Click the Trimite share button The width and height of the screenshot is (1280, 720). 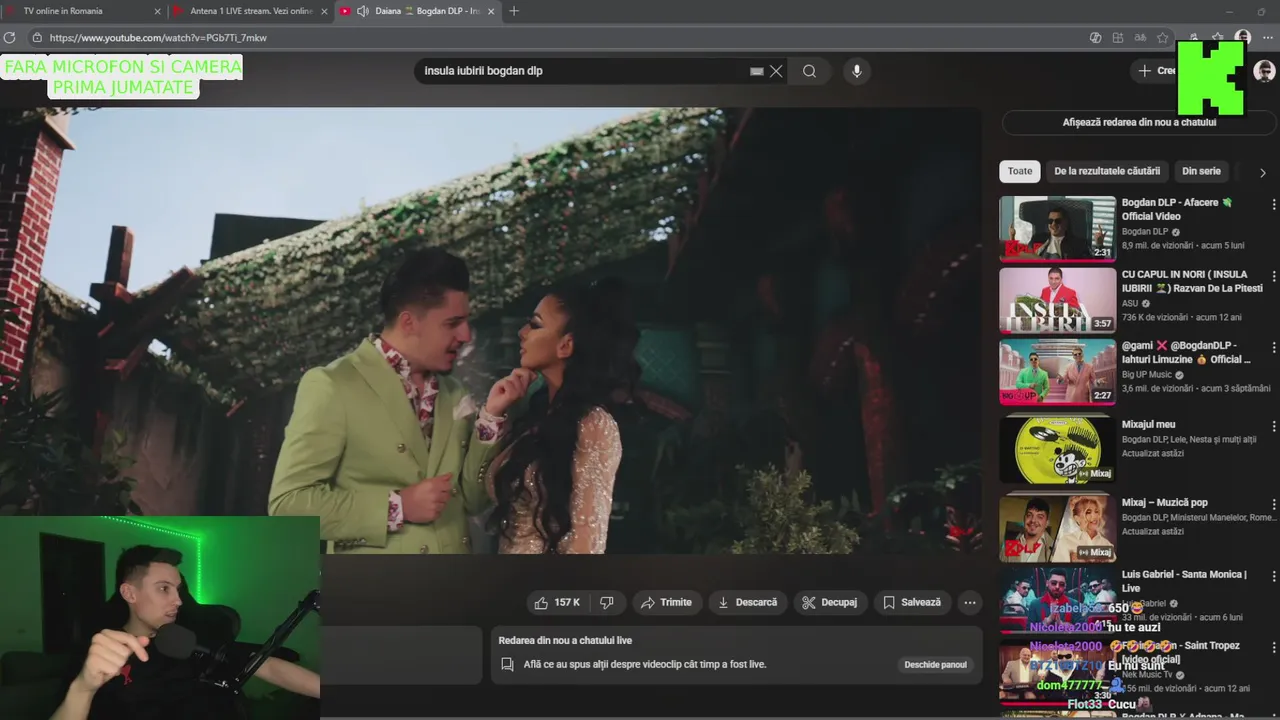point(666,602)
